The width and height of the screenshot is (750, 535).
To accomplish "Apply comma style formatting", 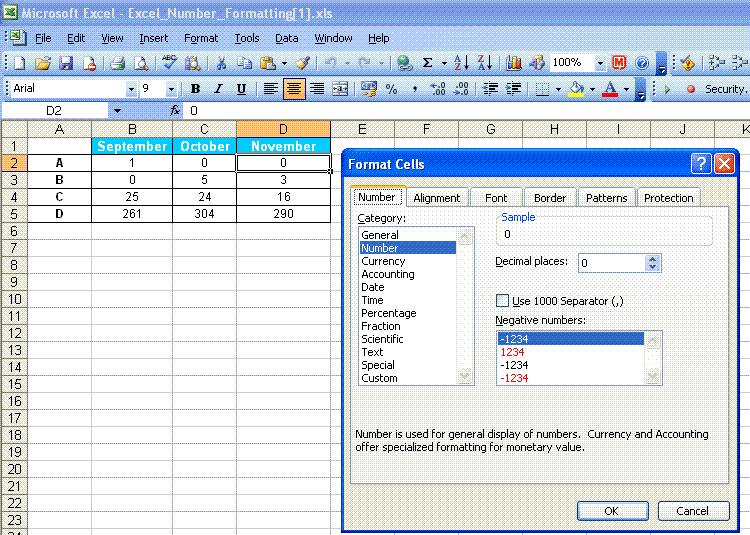I will click(x=415, y=89).
